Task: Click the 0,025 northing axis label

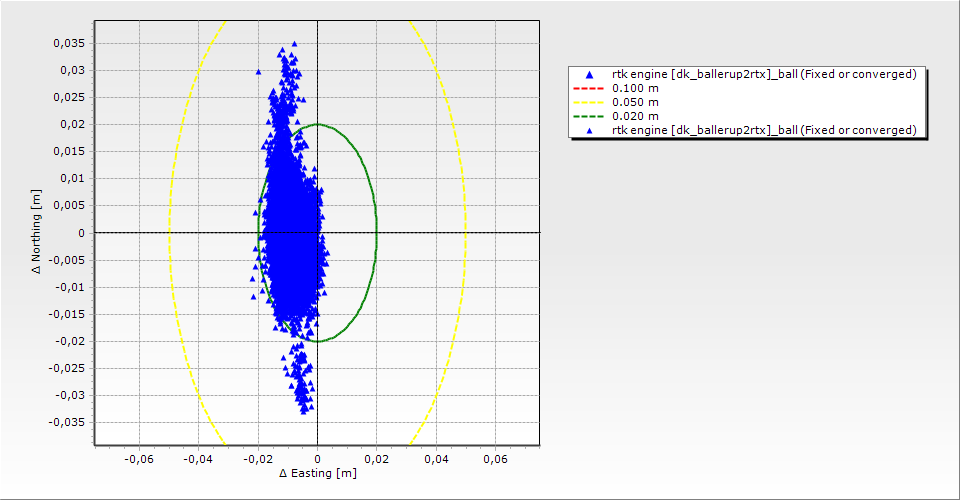Action: pos(69,97)
